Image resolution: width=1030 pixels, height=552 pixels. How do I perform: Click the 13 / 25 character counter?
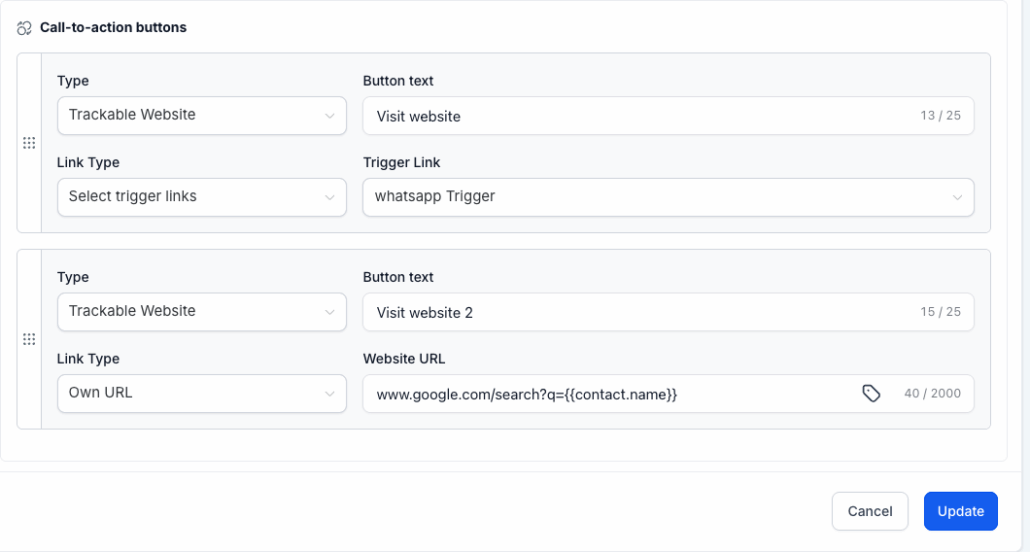[940, 116]
